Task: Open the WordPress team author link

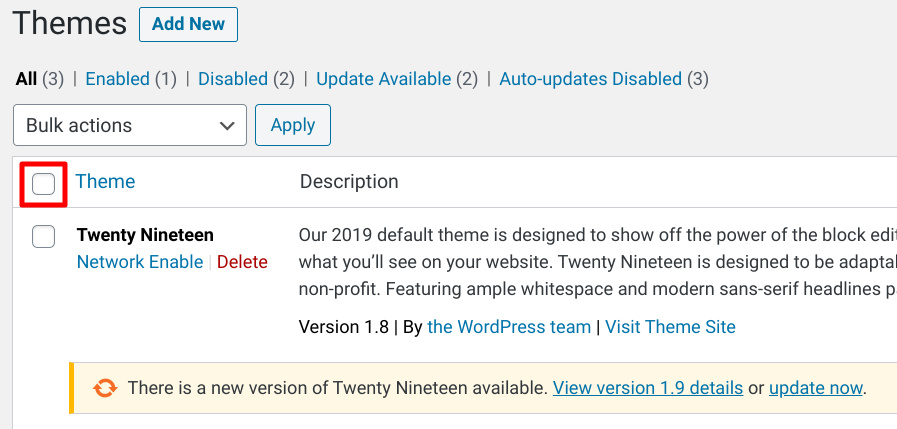Action: pyautogui.click(x=509, y=327)
